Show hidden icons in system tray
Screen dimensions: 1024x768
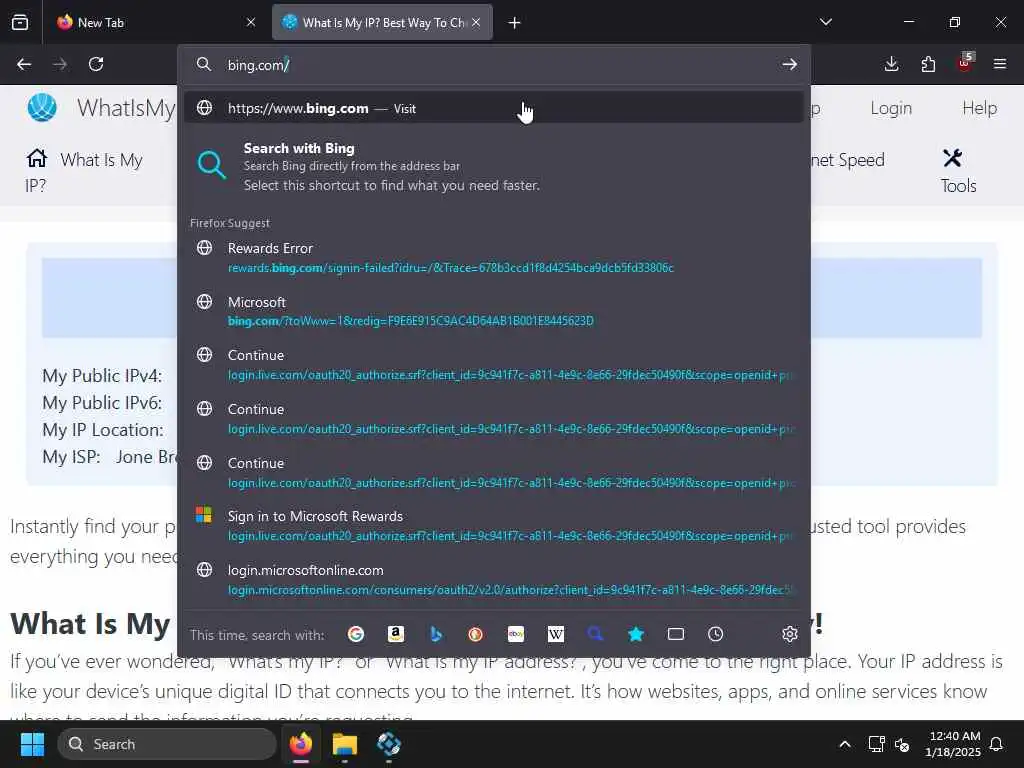845,744
